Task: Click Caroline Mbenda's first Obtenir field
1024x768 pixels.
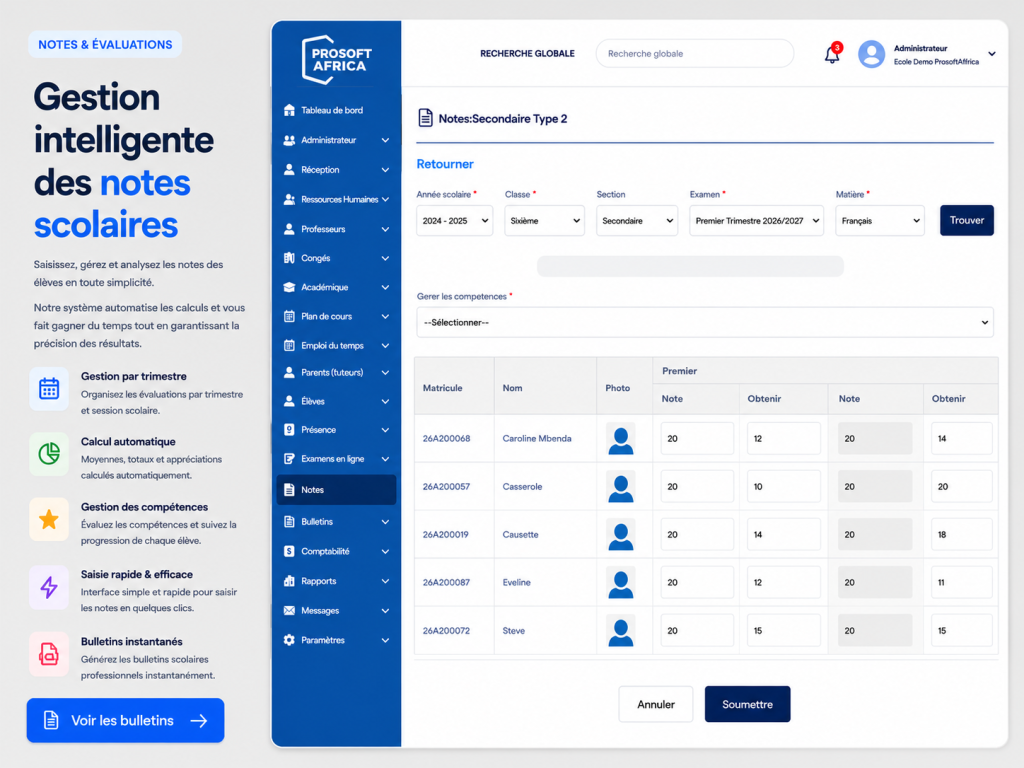Action: click(x=784, y=438)
